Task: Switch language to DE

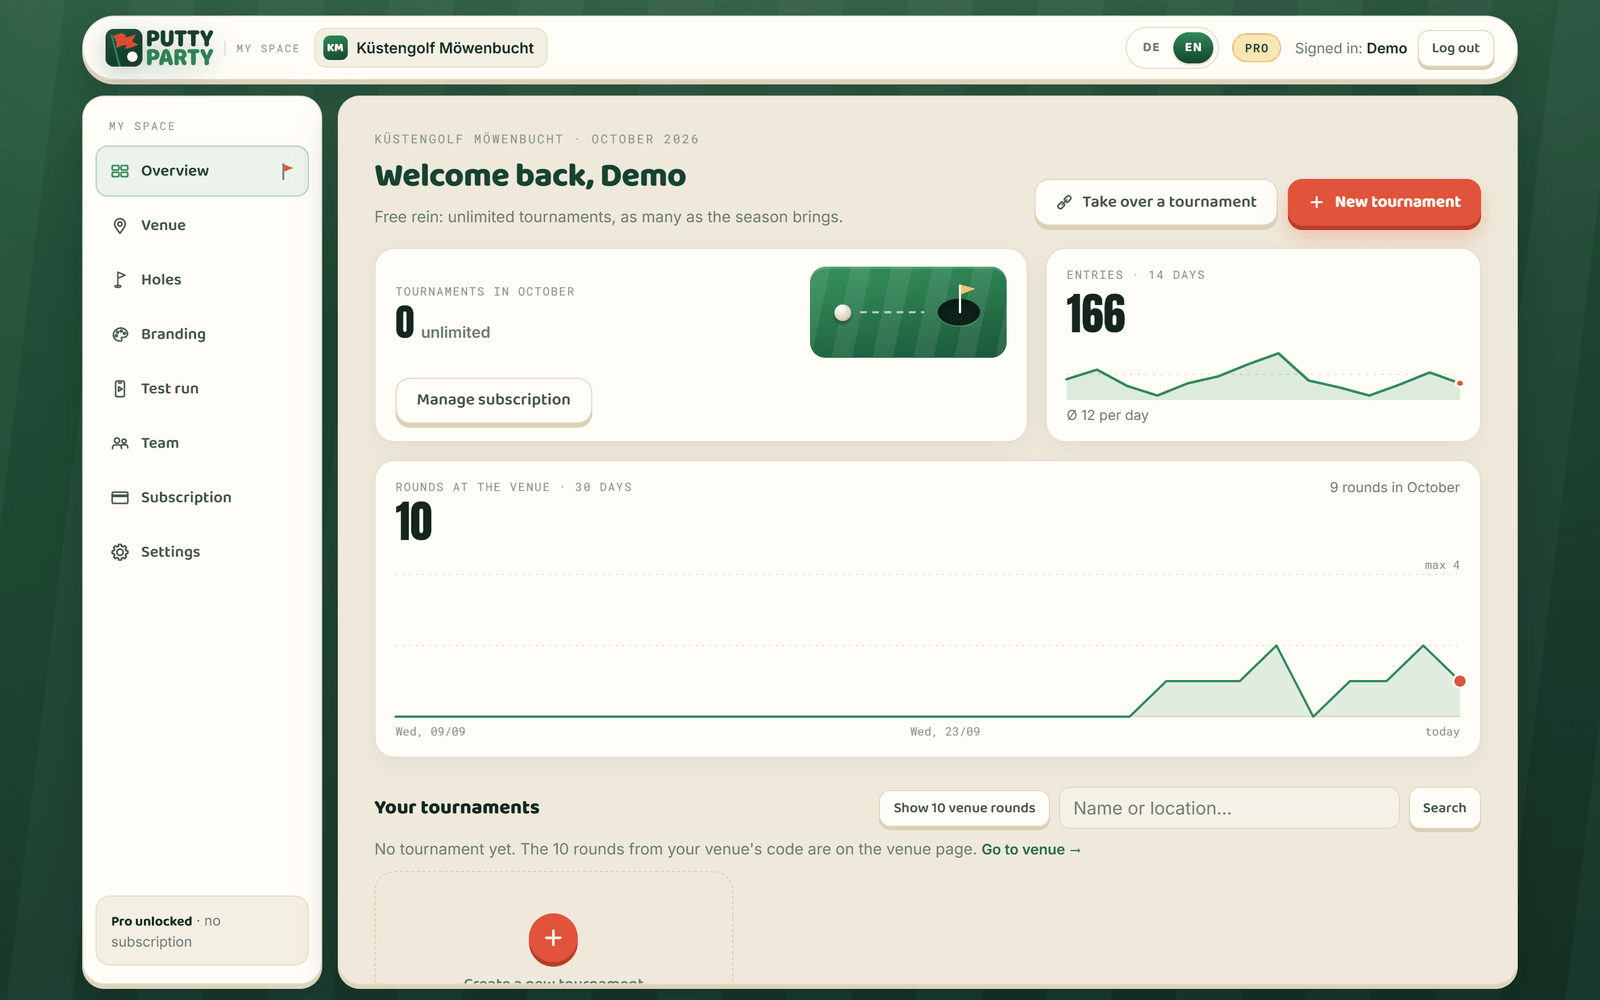Action: [1152, 48]
